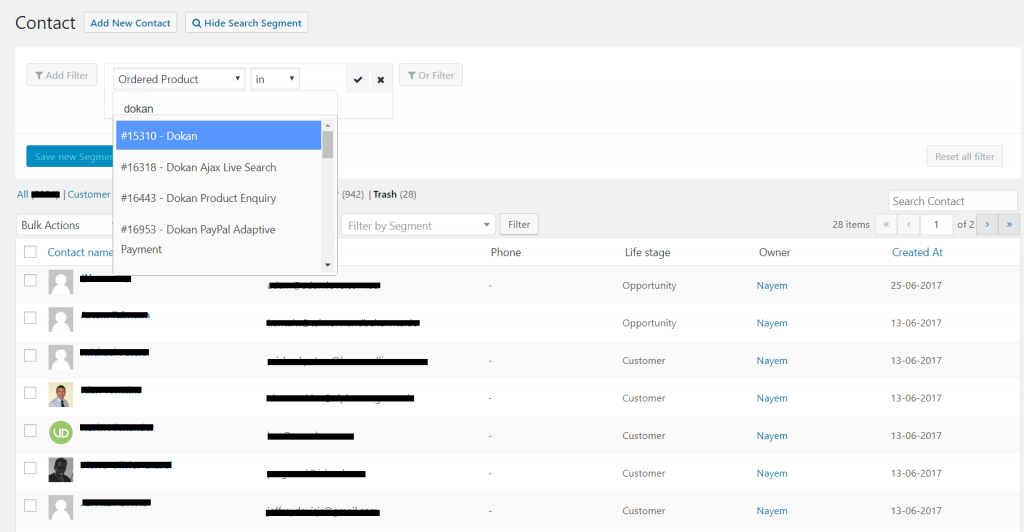Open the Ordered Product filter dropdown
This screenshot has height=532, width=1024.
pos(179,79)
